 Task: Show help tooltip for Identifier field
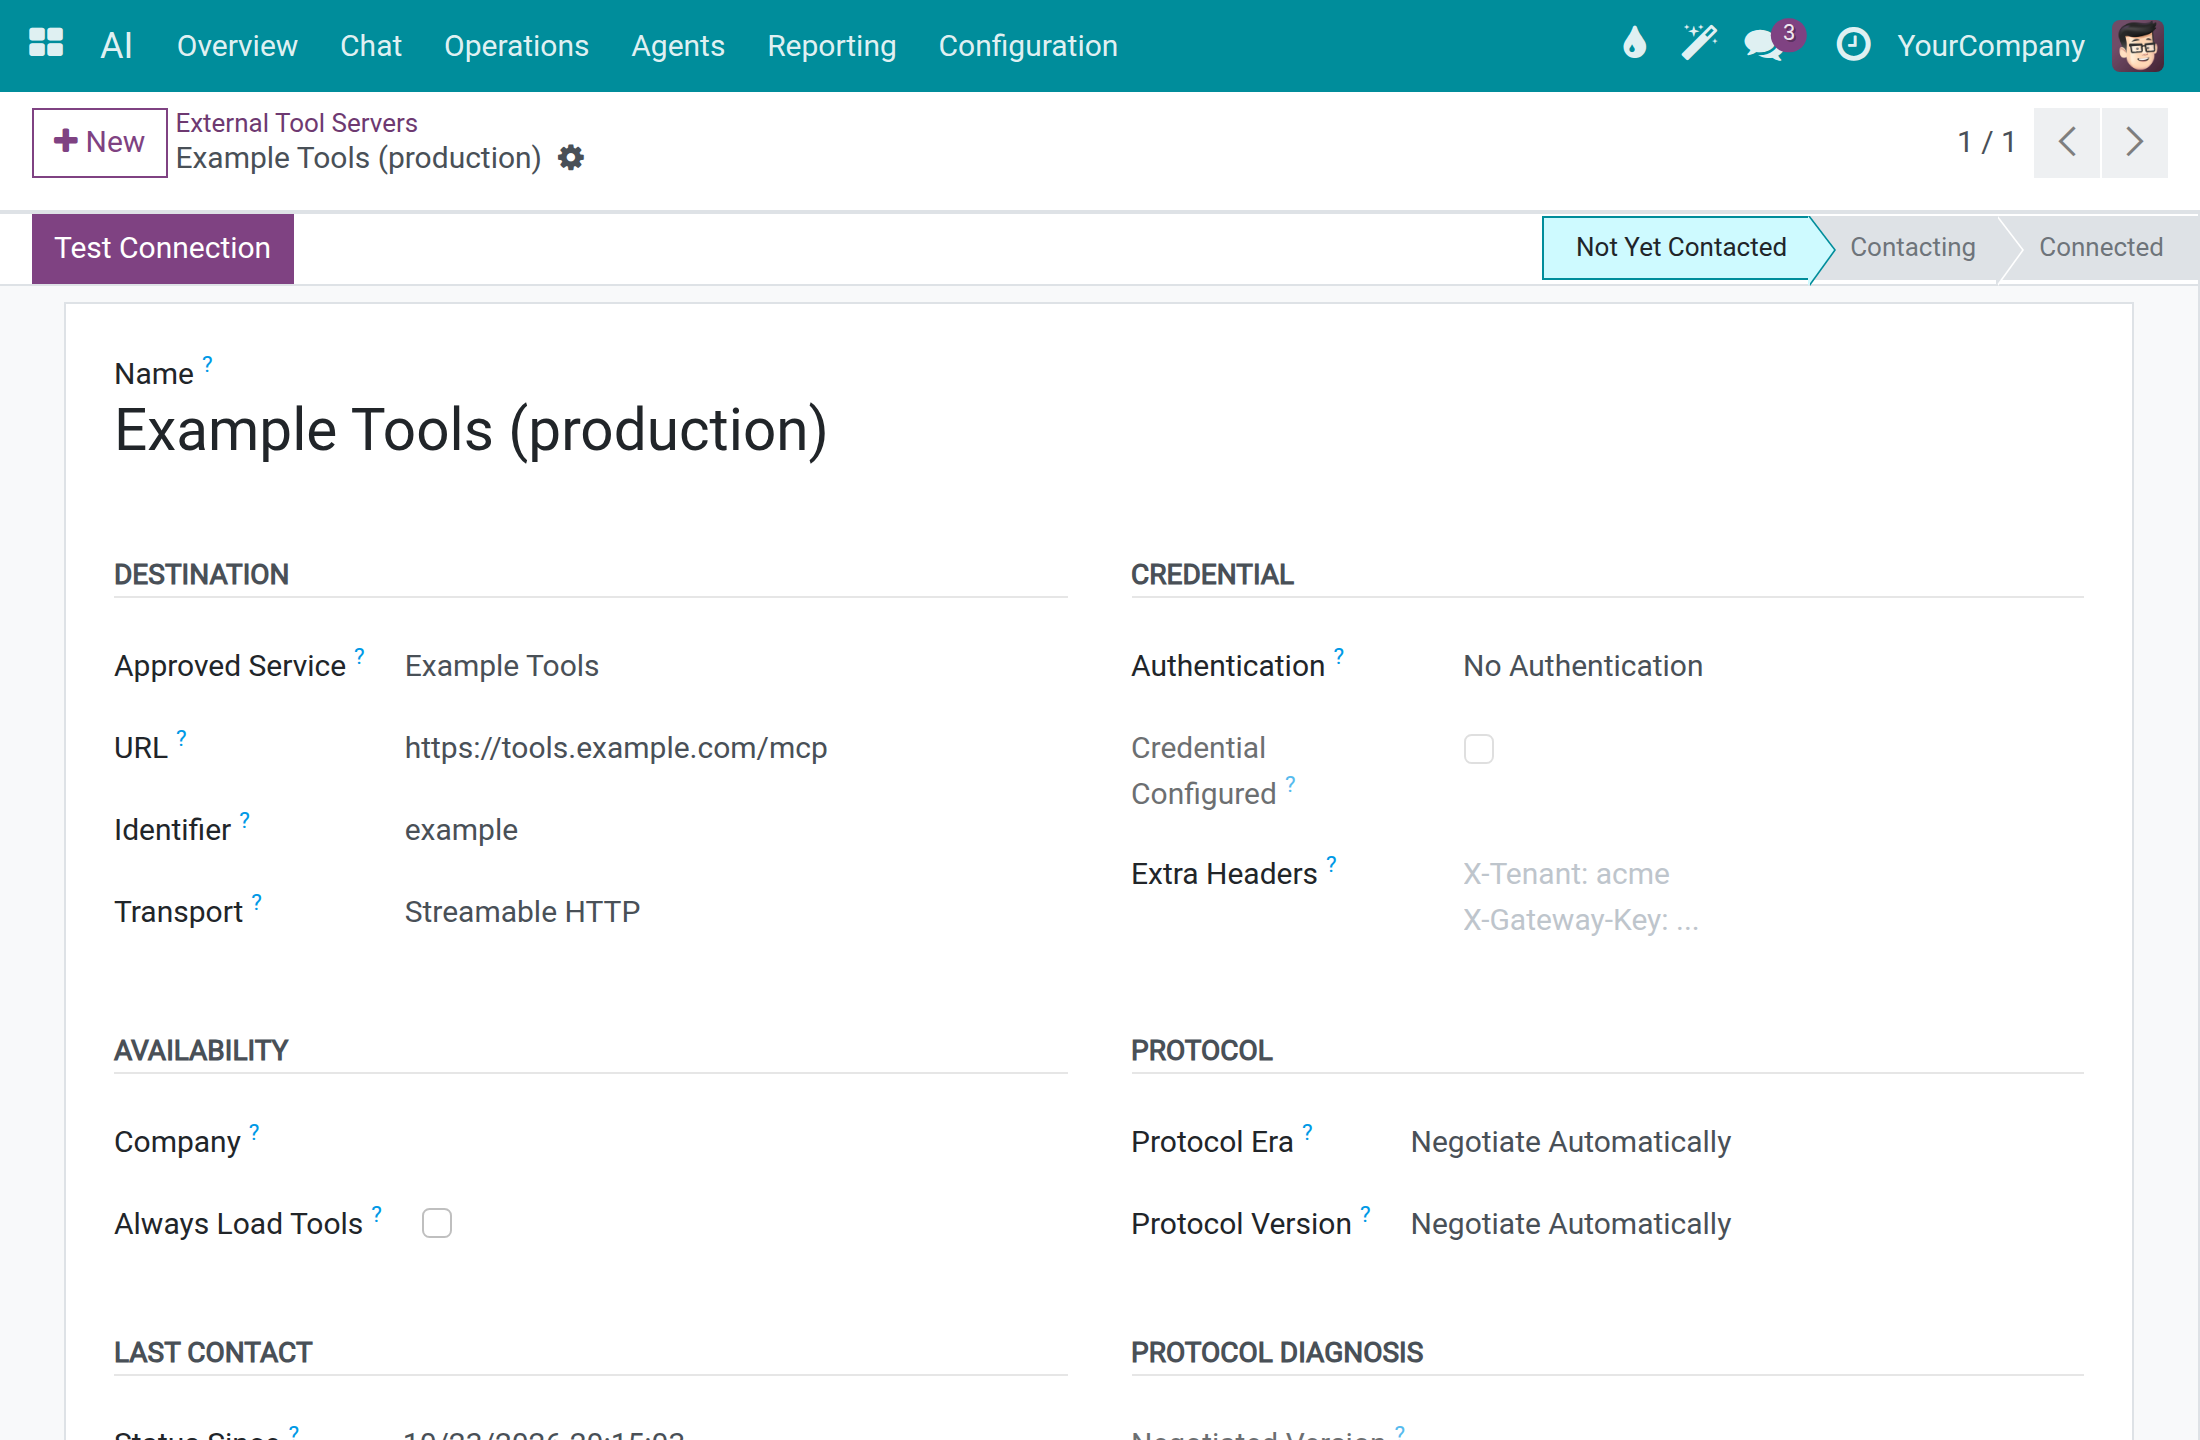[x=244, y=820]
